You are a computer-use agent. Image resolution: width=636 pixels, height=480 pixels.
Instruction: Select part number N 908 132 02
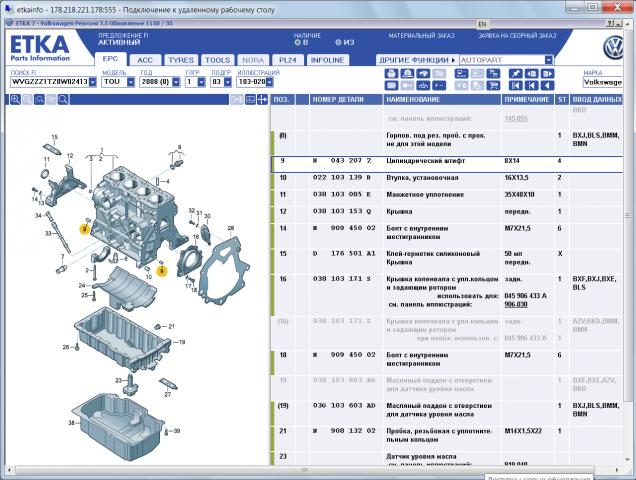click(x=344, y=431)
